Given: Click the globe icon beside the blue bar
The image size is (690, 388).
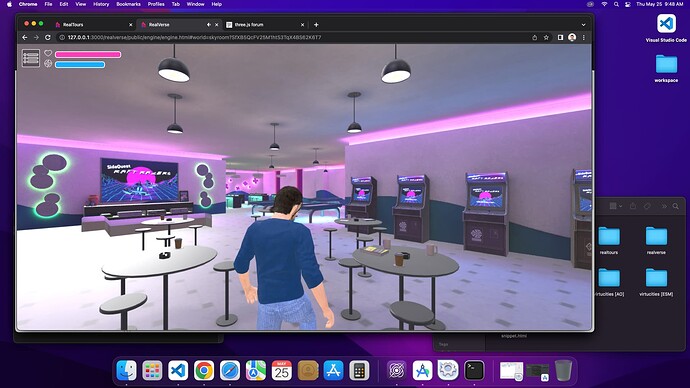Looking at the screenshot, I should [x=48, y=64].
